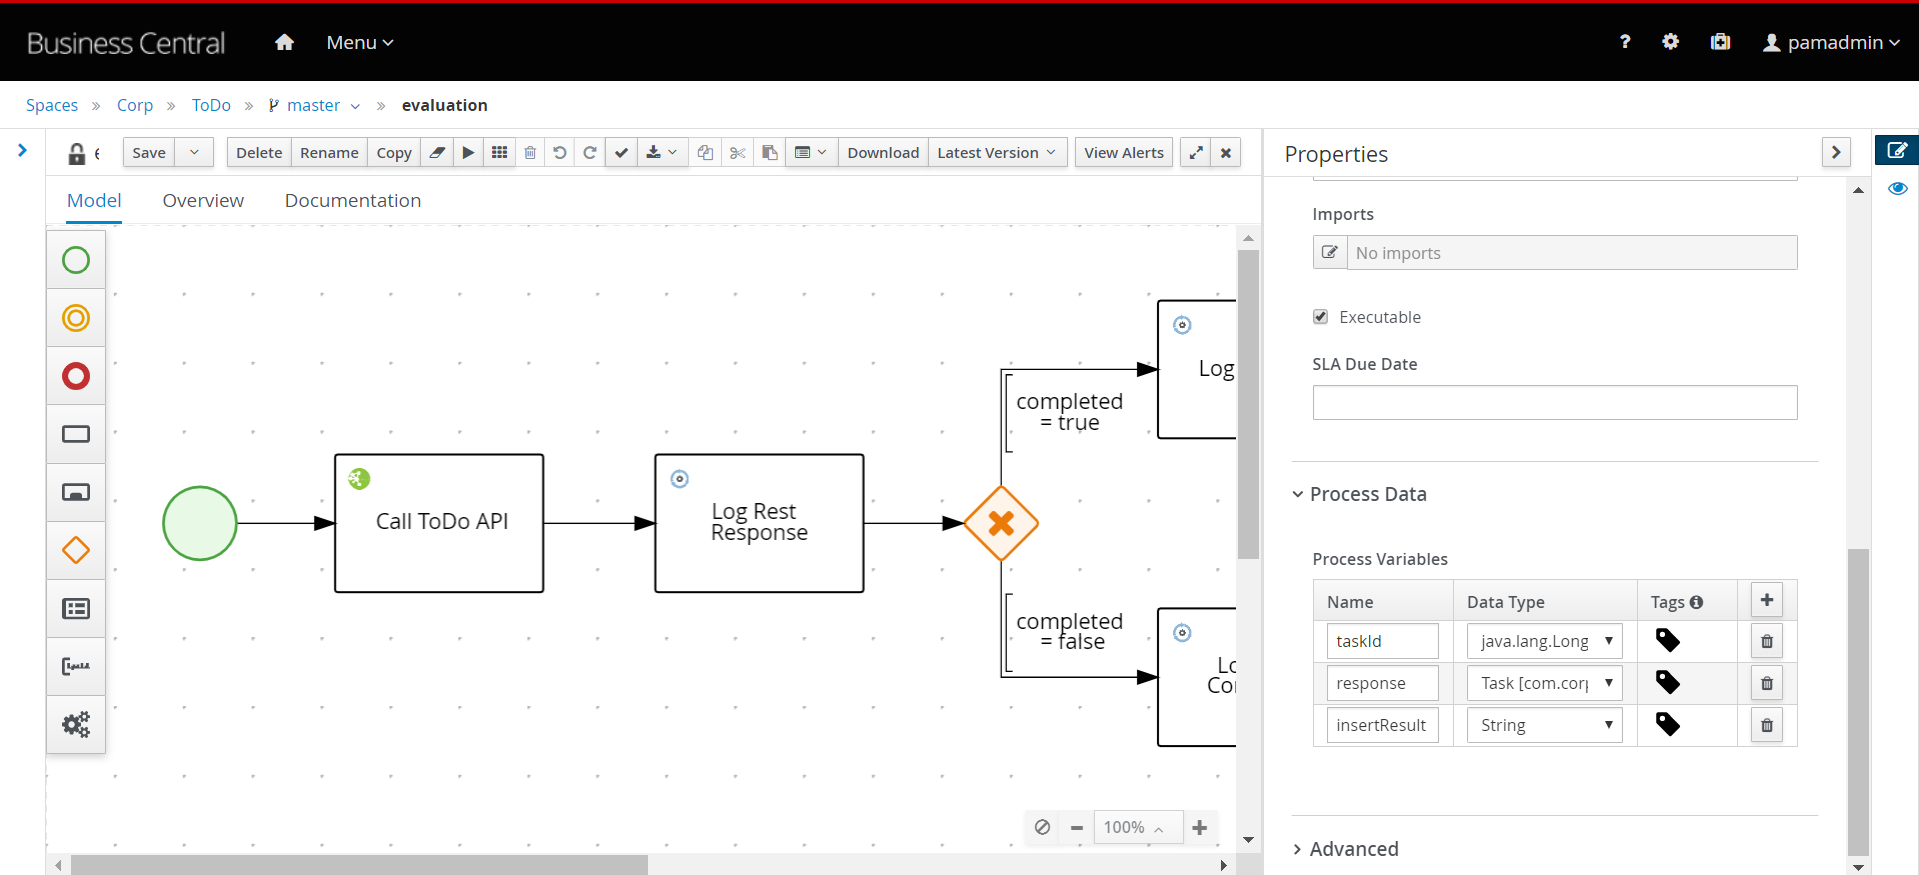Select the End Events red circle
1919x875 pixels.
[76, 376]
